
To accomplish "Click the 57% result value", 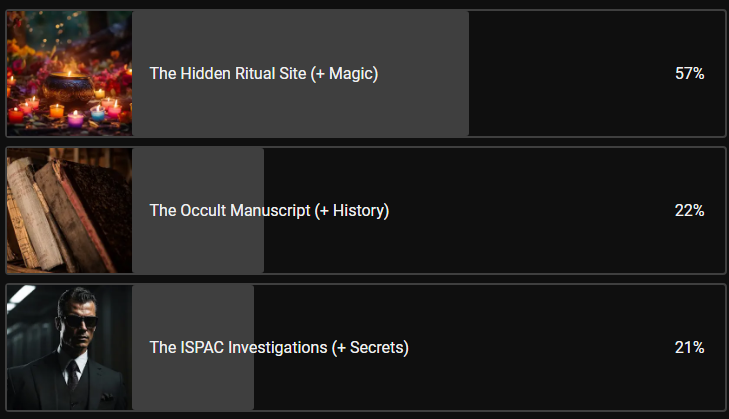I will (689, 73).
